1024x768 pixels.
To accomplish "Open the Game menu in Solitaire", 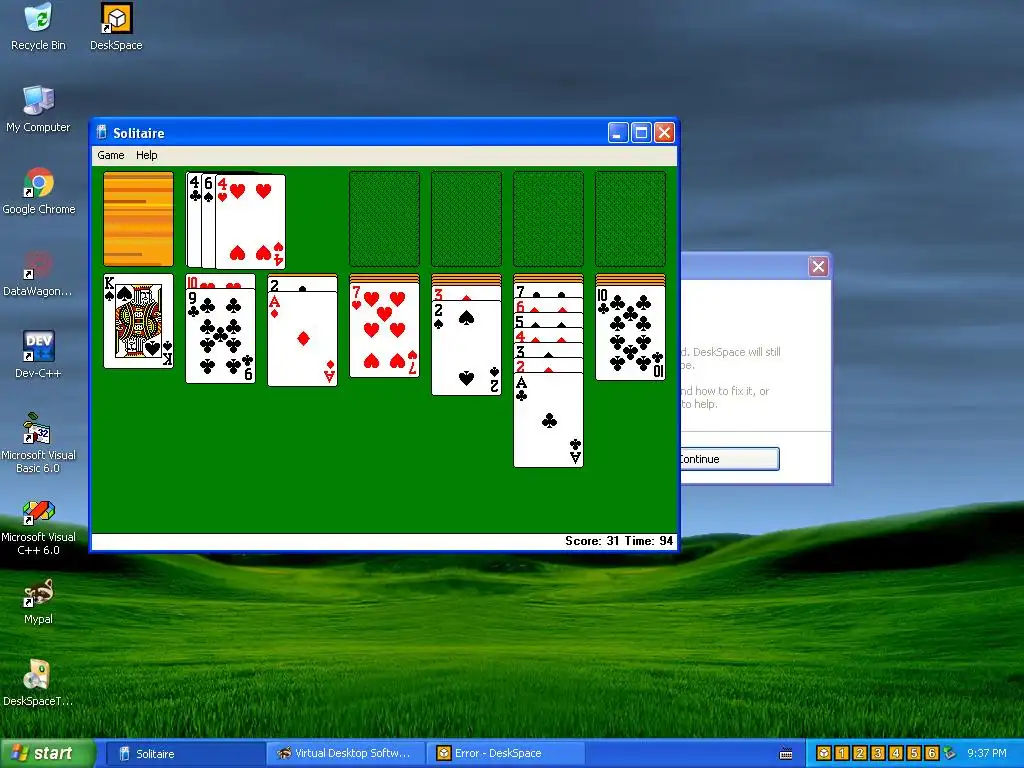I will [110, 155].
